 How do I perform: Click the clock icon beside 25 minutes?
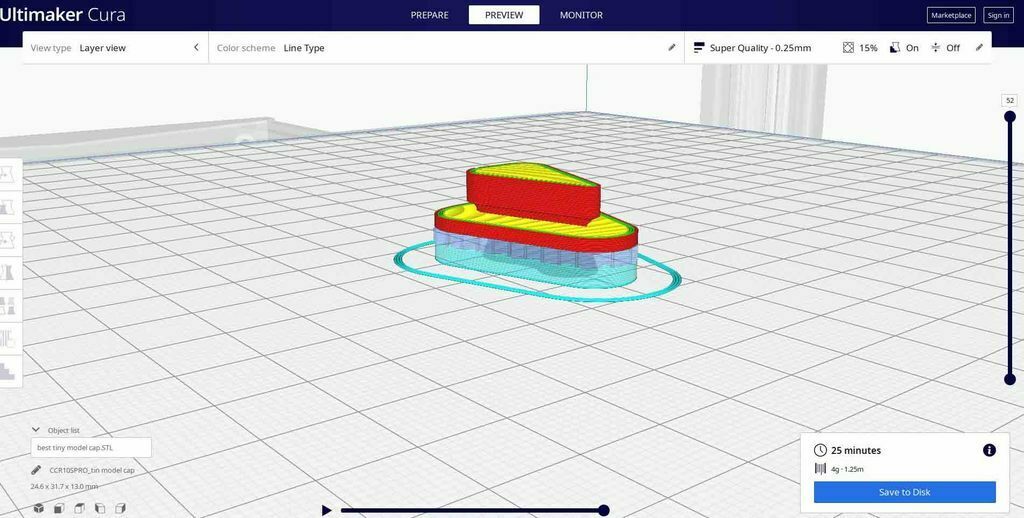(x=820, y=450)
